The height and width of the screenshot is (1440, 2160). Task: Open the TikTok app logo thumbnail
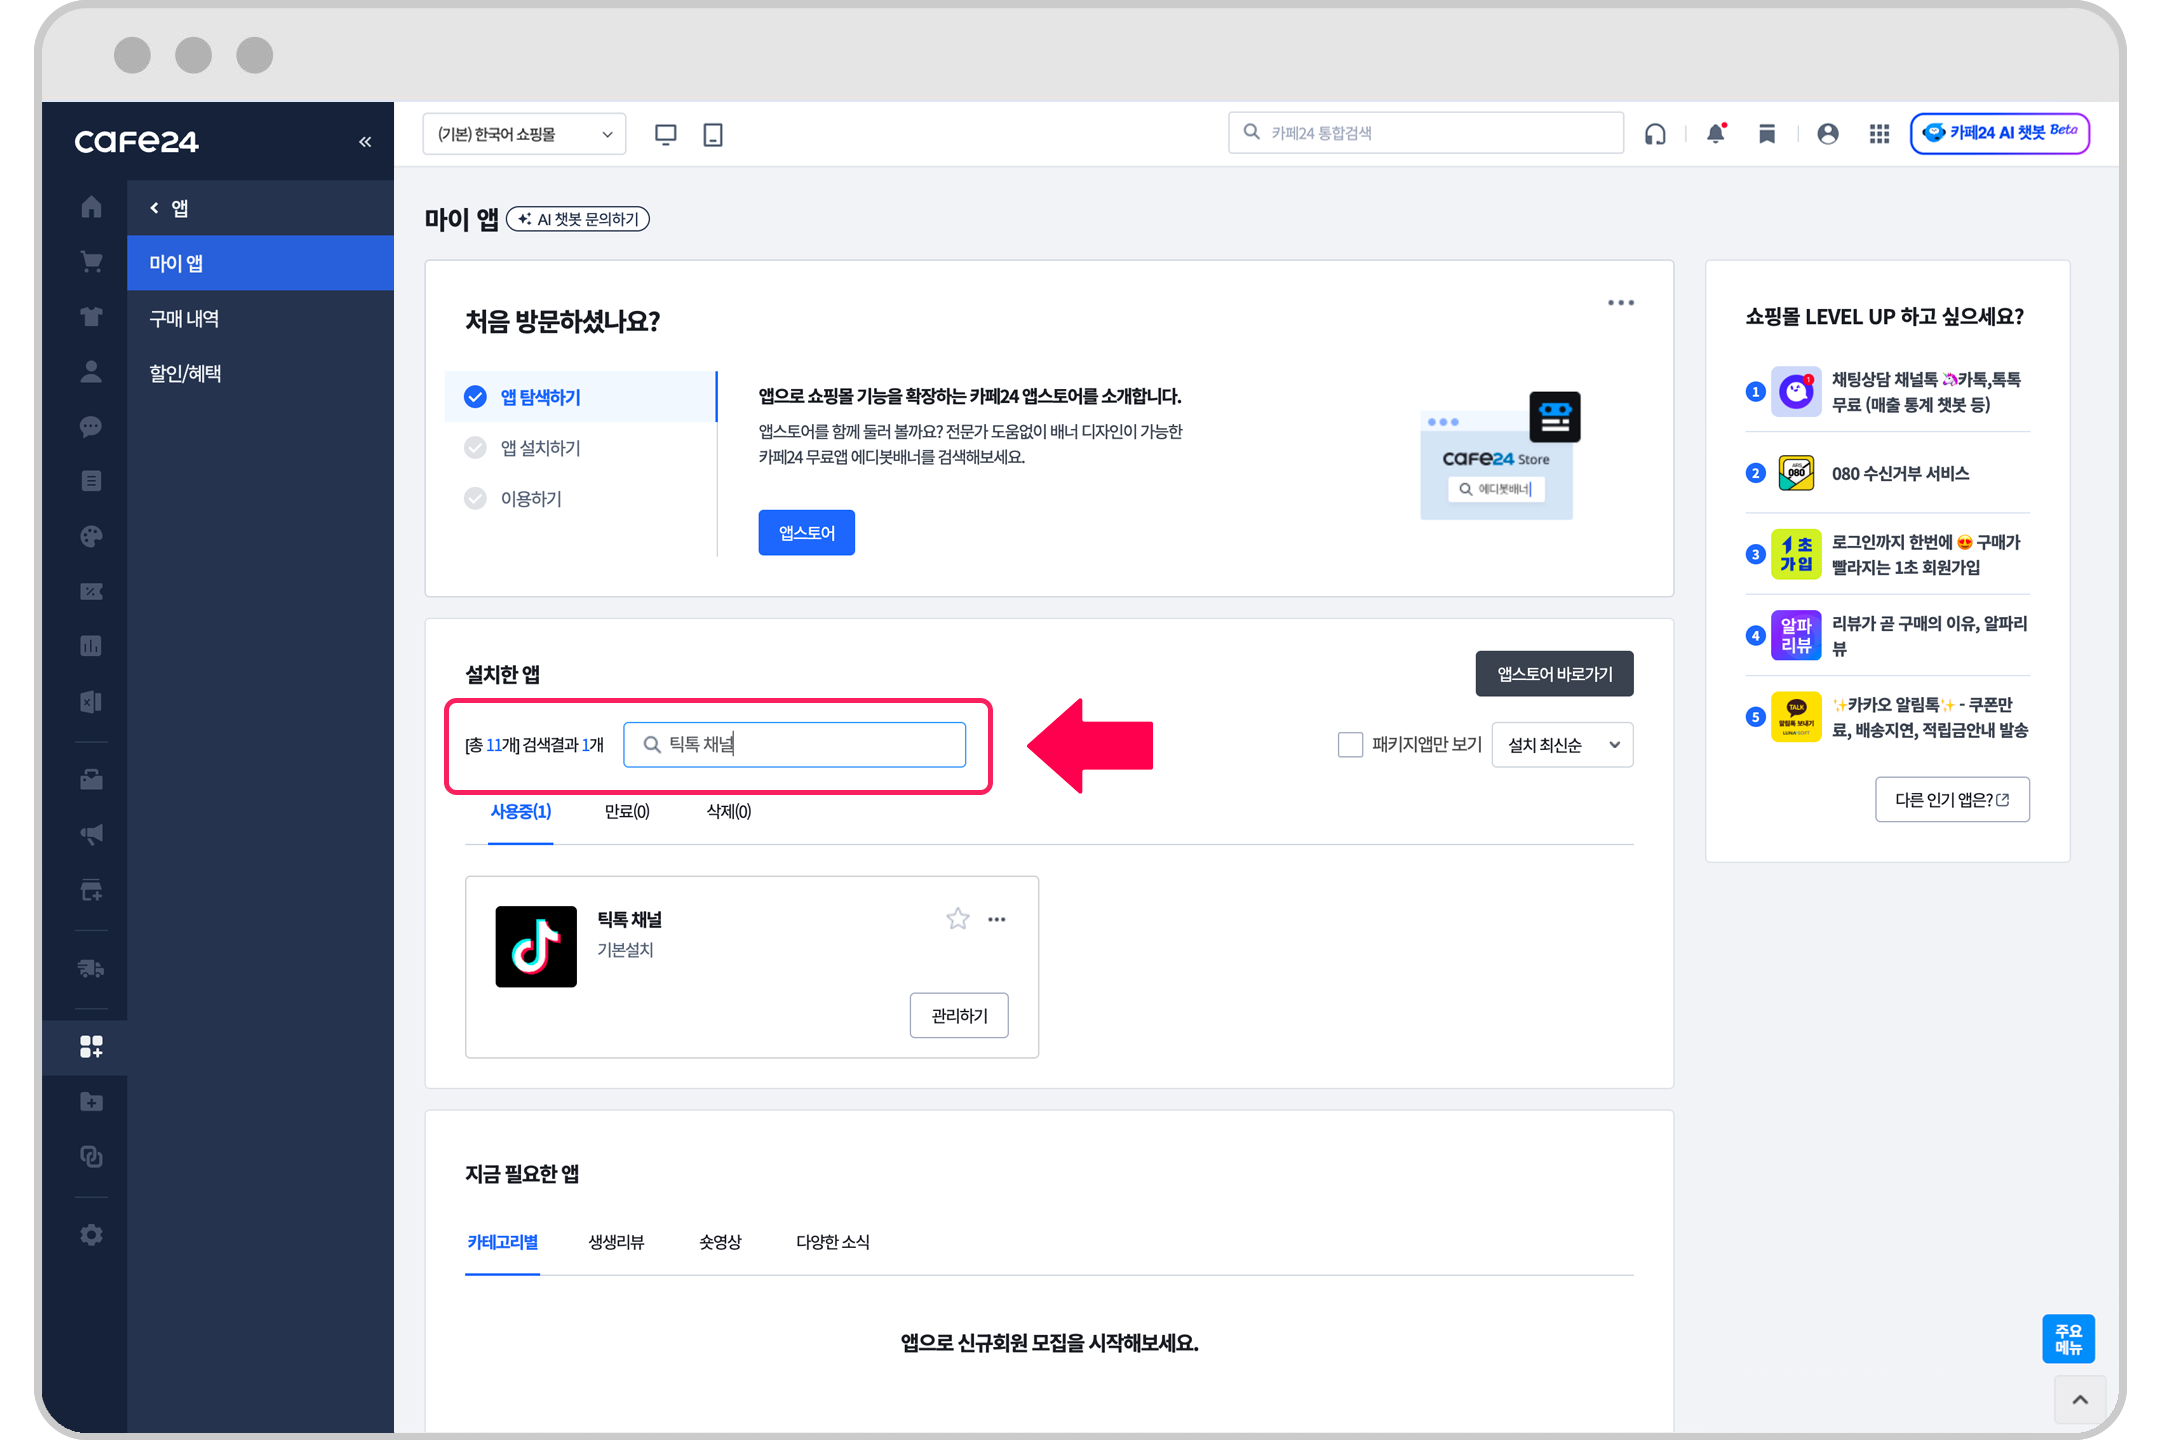(x=536, y=946)
